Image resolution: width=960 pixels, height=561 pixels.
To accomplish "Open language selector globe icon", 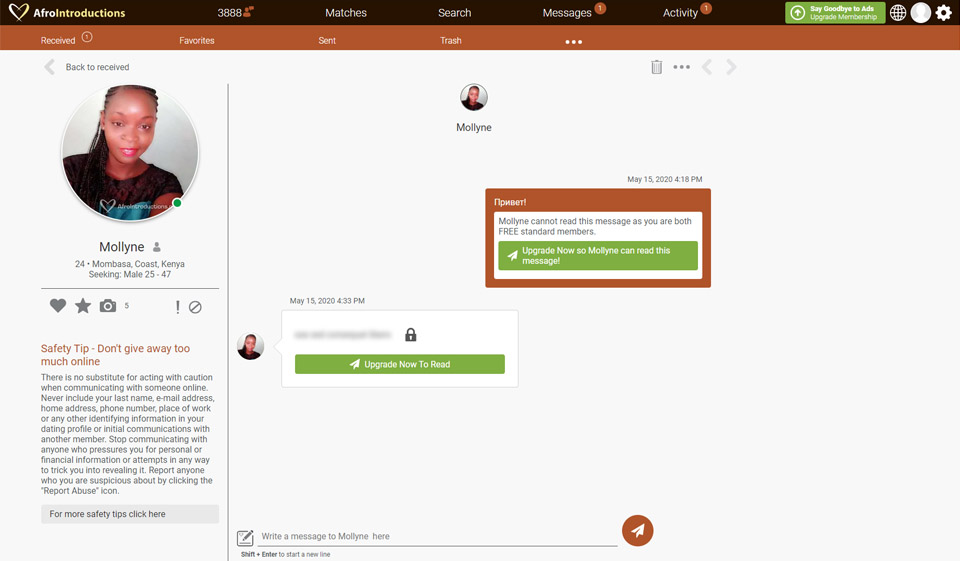I will pos(898,13).
